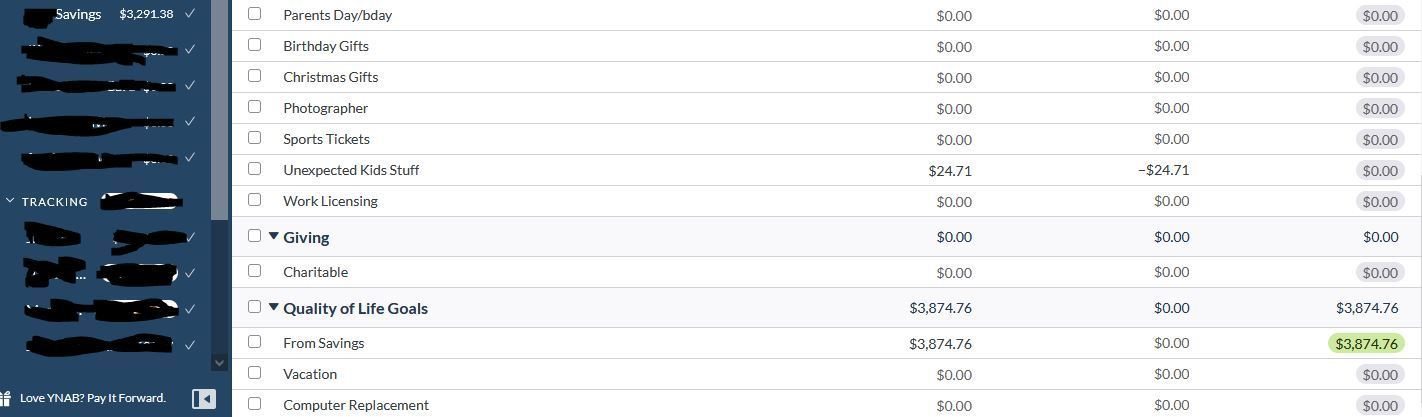This screenshot has width=1422, height=417.
Task: Open Love YNAB? Pay It Forward link
Action: coord(93,398)
